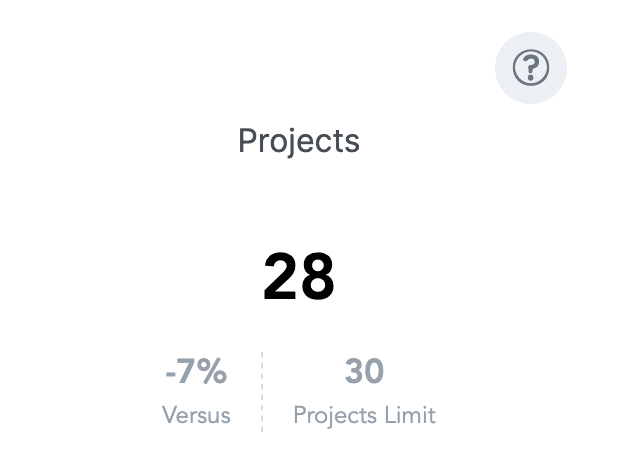The image size is (618, 470).
Task: Click the 30 limit number
Action: click(364, 371)
